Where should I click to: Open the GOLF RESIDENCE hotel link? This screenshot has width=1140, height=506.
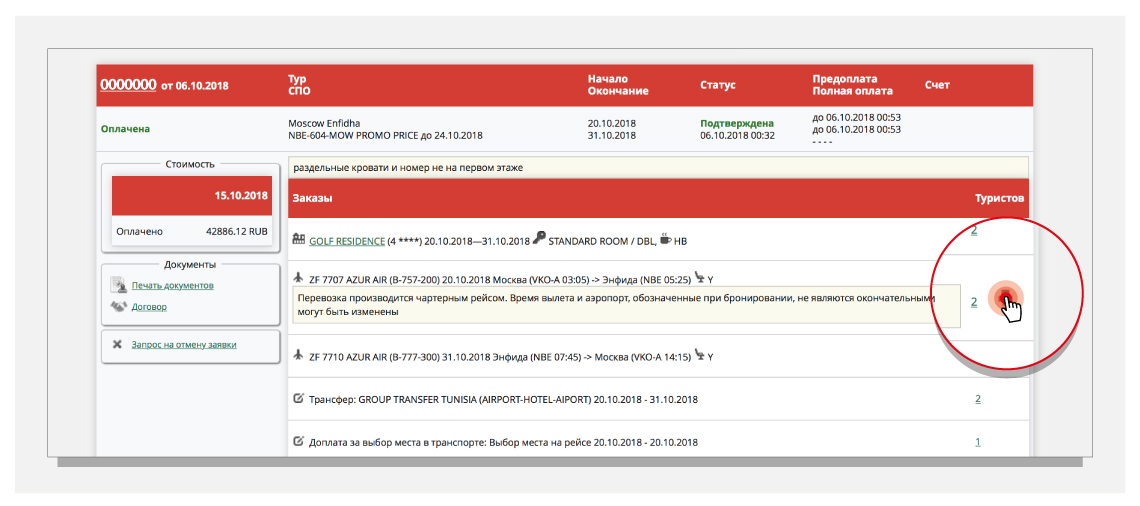[347, 241]
